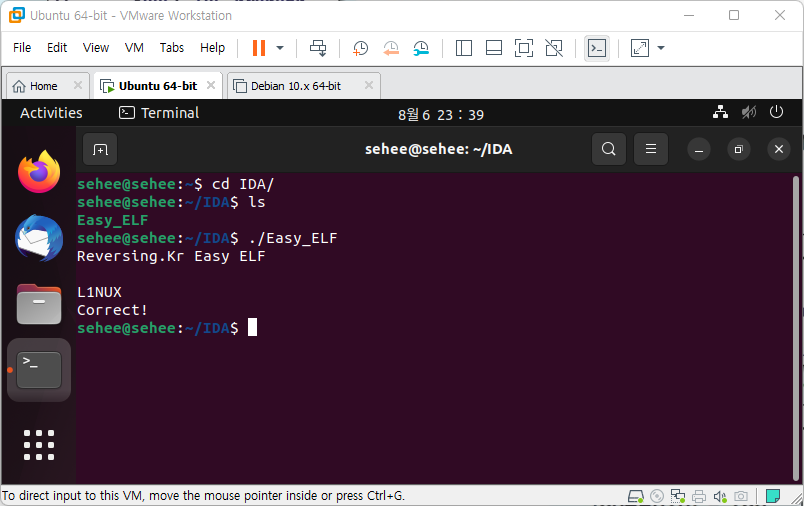Open the Files manager from the dock

(x=39, y=303)
